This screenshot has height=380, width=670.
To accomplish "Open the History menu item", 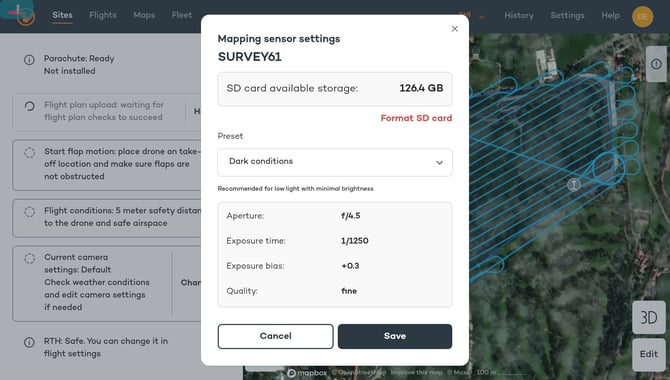I will (519, 15).
